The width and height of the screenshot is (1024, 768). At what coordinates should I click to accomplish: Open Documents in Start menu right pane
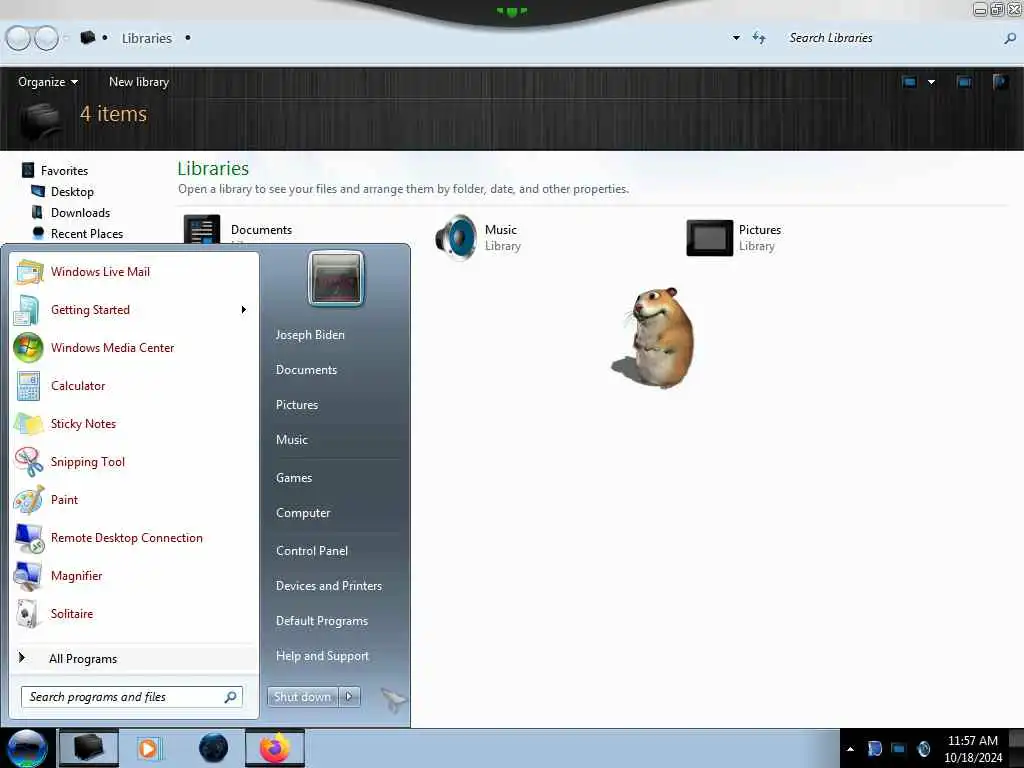306,370
